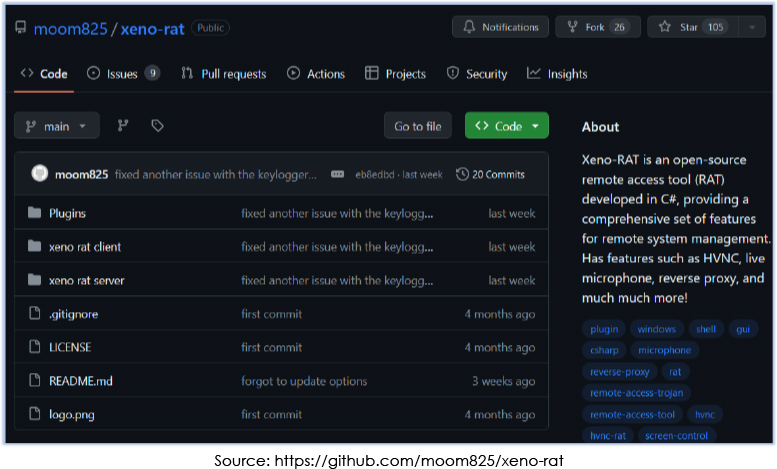This screenshot has height=469, width=777.
Task: Click the Notifications bell button
Action: pyautogui.click(x=500, y=27)
